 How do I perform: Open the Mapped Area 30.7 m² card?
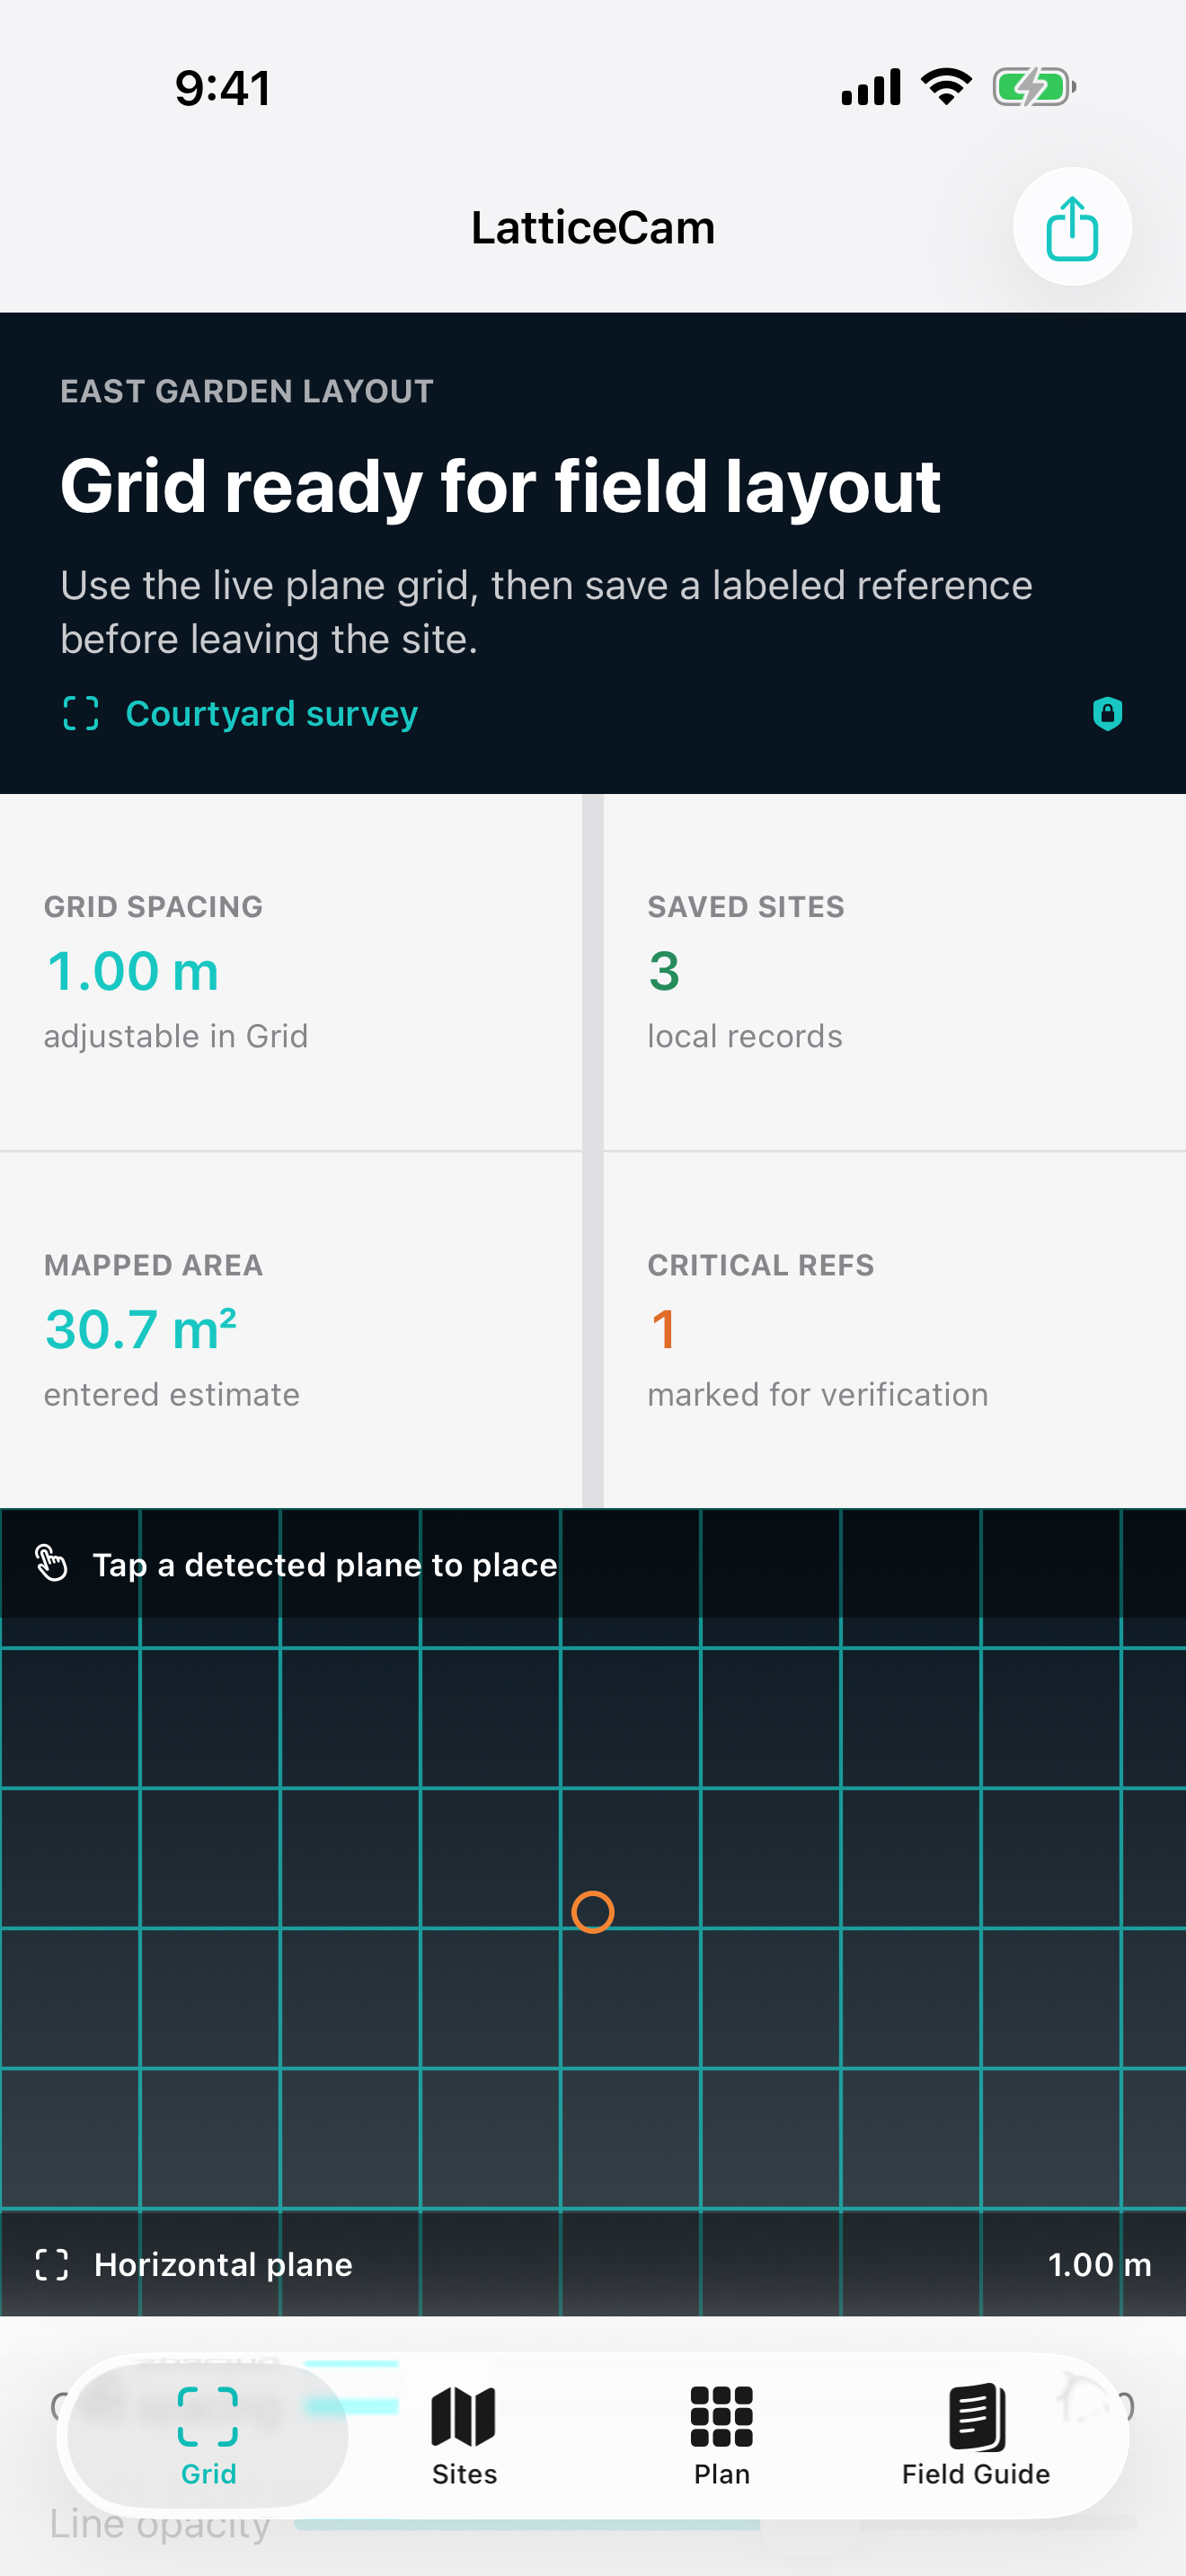pos(291,1330)
